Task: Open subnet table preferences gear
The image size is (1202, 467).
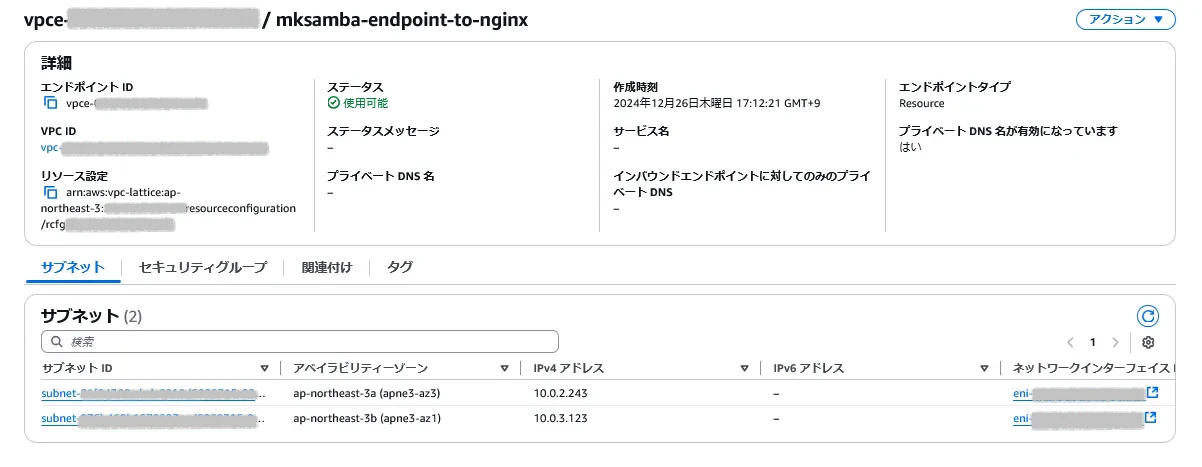Action: pos(1148,342)
